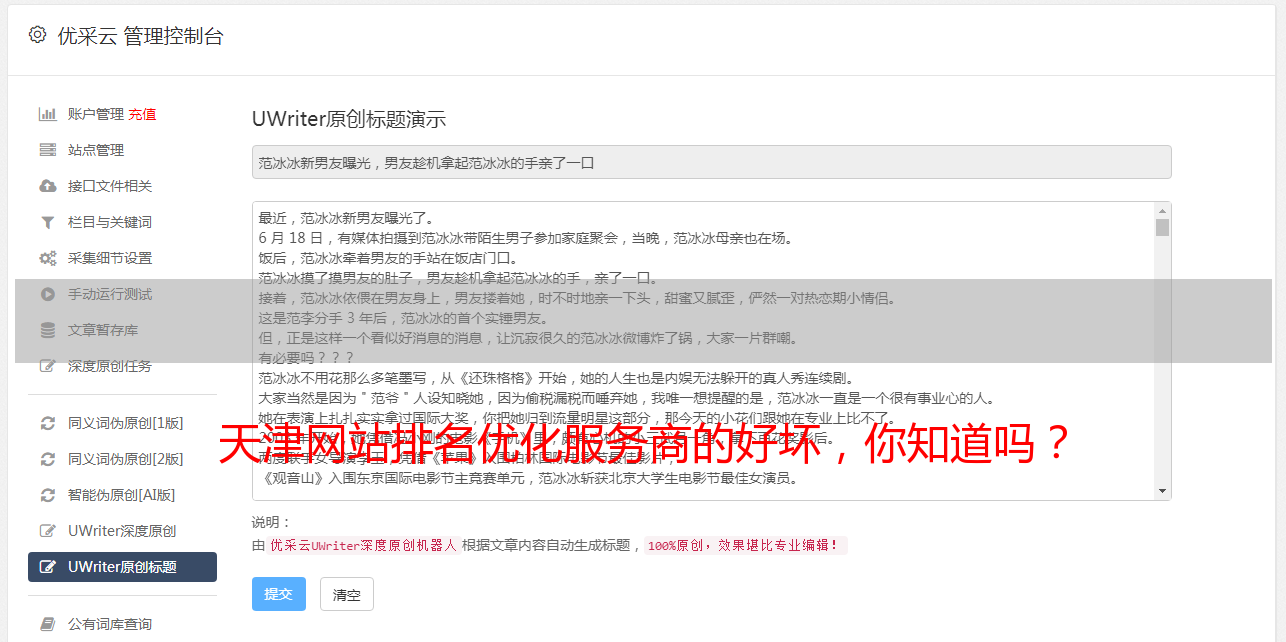The width and height of the screenshot is (1286, 642).
Task: Click the 清空 button
Action: tap(347, 594)
